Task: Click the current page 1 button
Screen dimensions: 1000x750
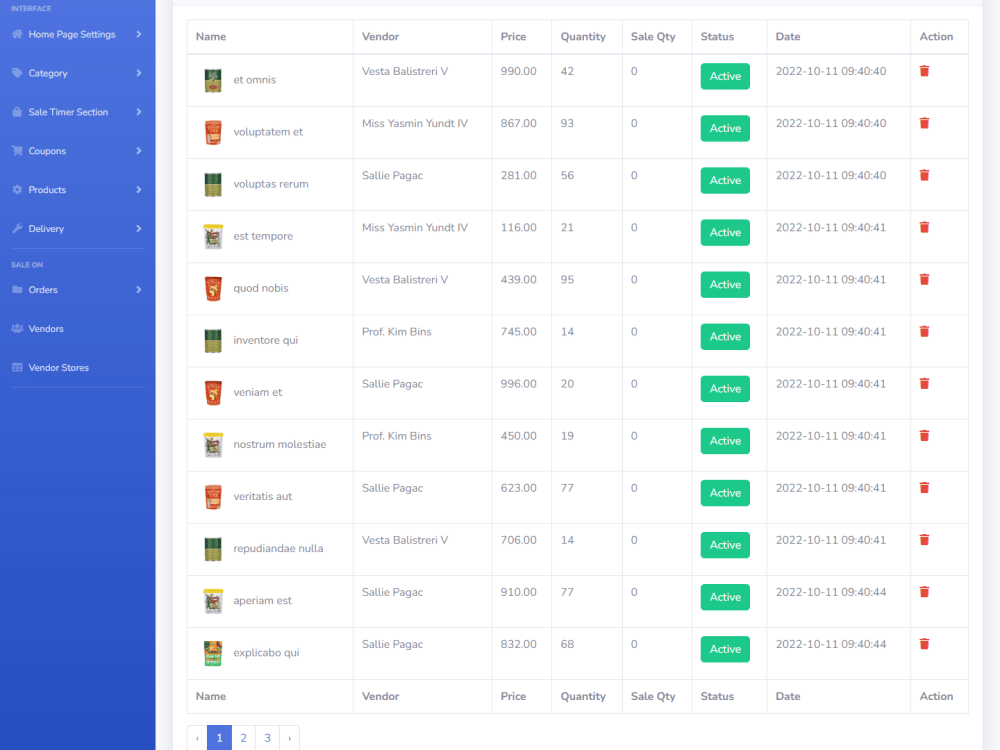Action: click(219, 738)
